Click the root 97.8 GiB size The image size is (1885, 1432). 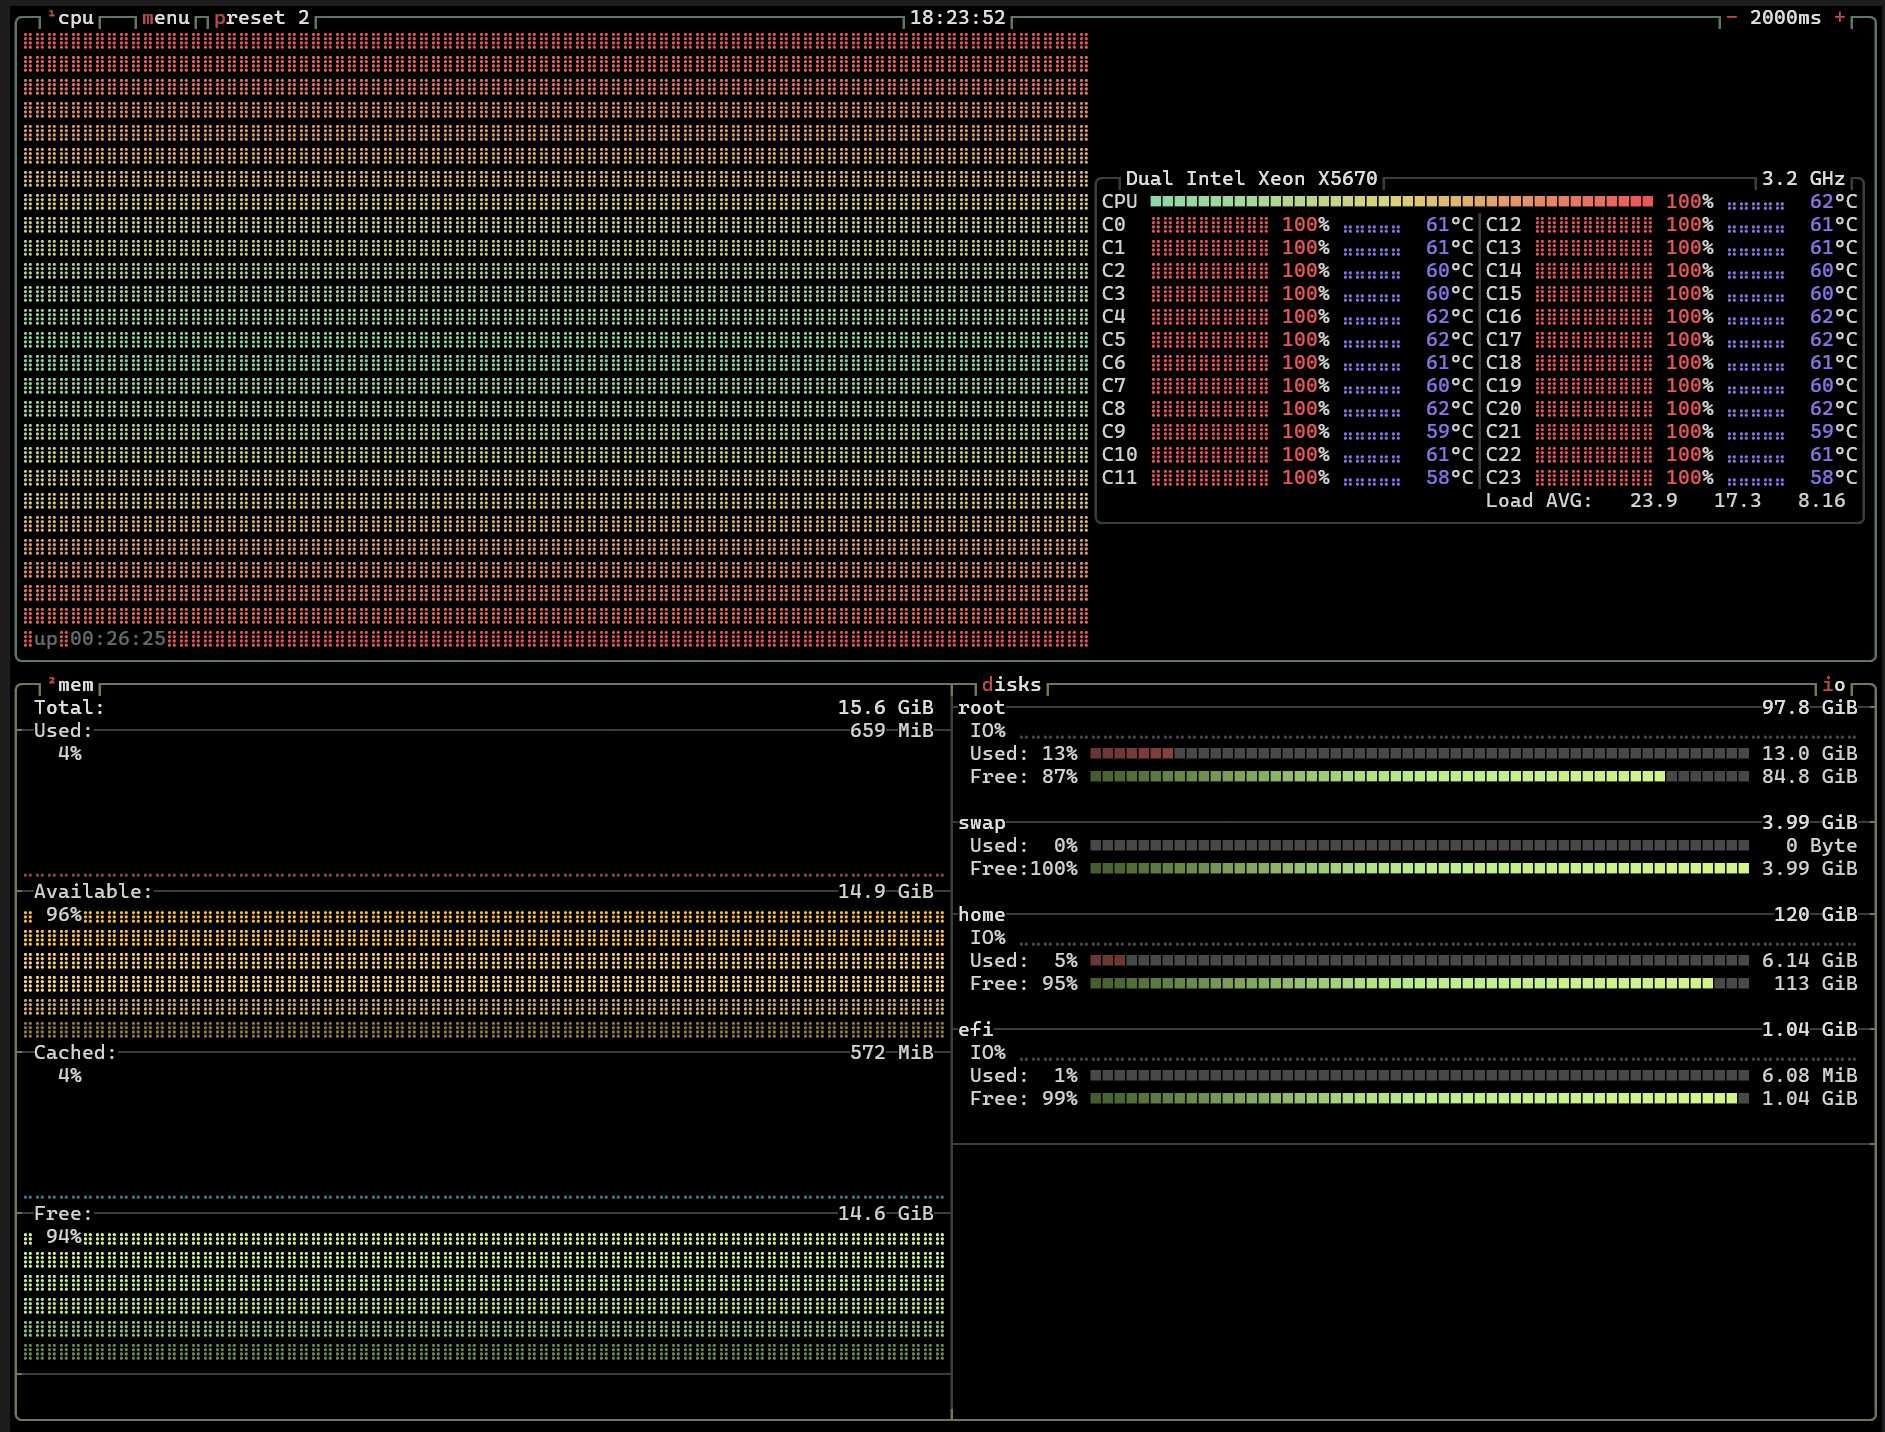[x=1810, y=707]
